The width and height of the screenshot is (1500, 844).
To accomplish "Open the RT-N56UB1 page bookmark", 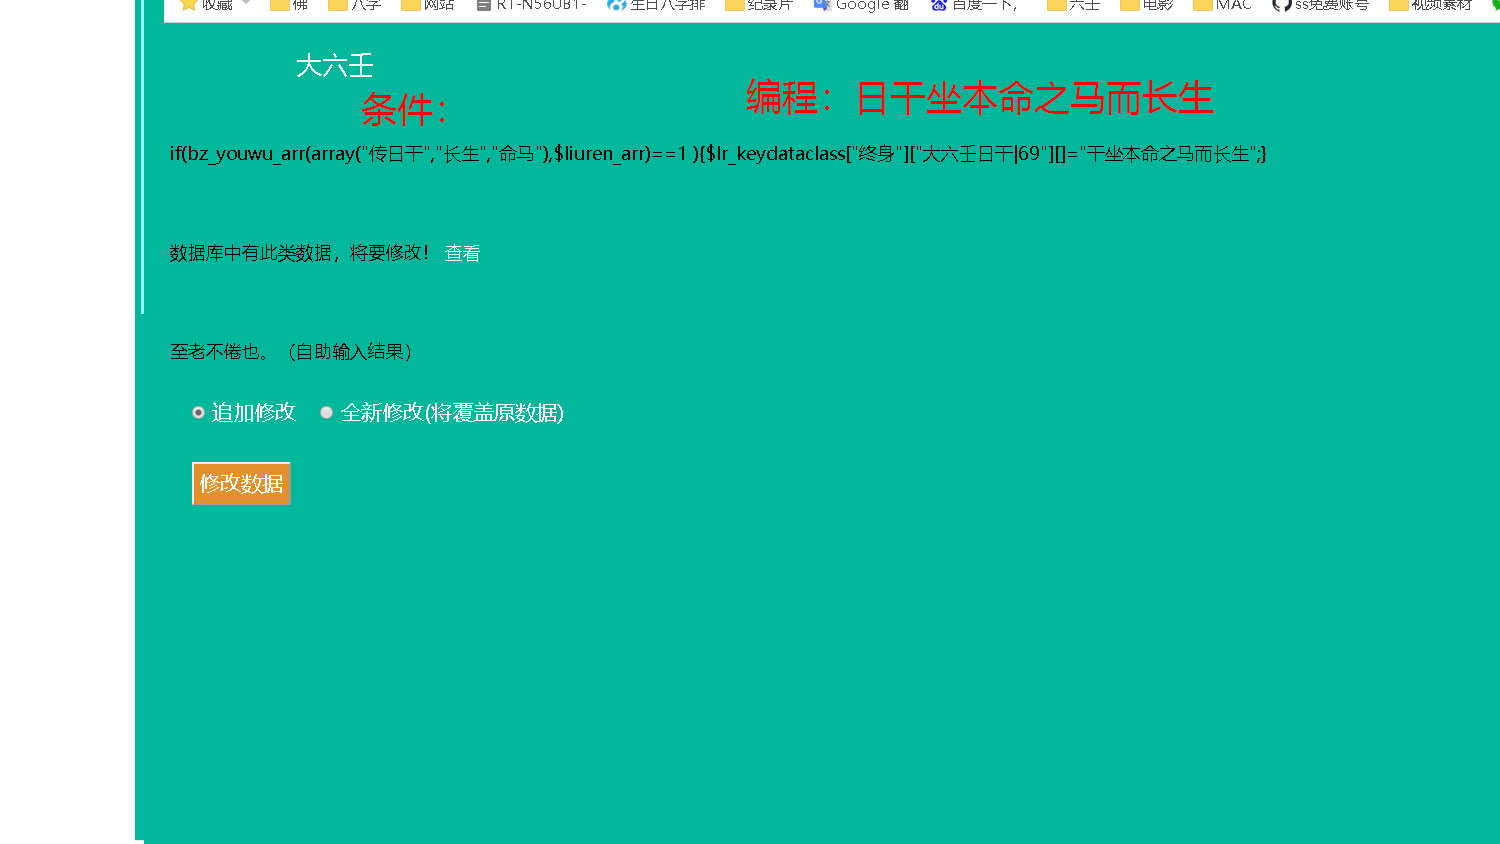I will [531, 5].
